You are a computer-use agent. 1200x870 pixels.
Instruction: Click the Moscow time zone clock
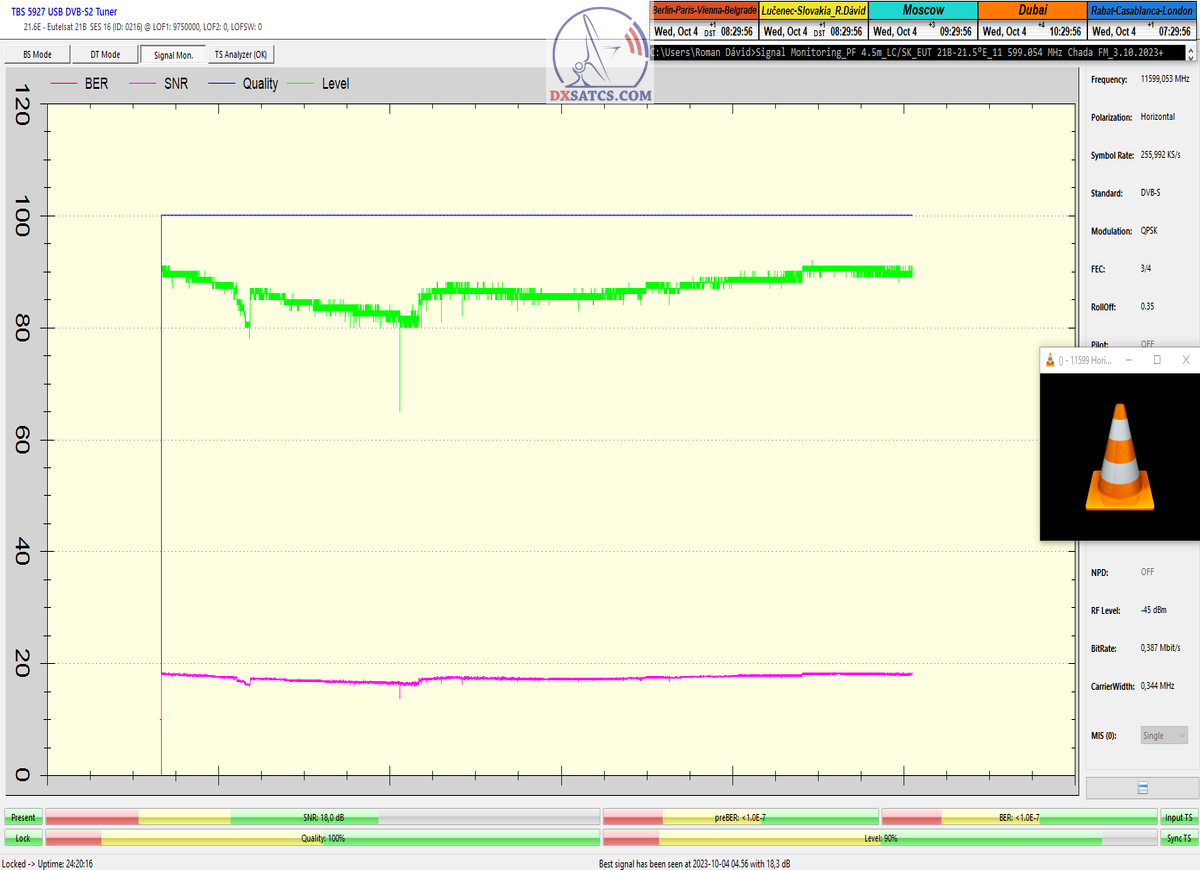pos(922,20)
